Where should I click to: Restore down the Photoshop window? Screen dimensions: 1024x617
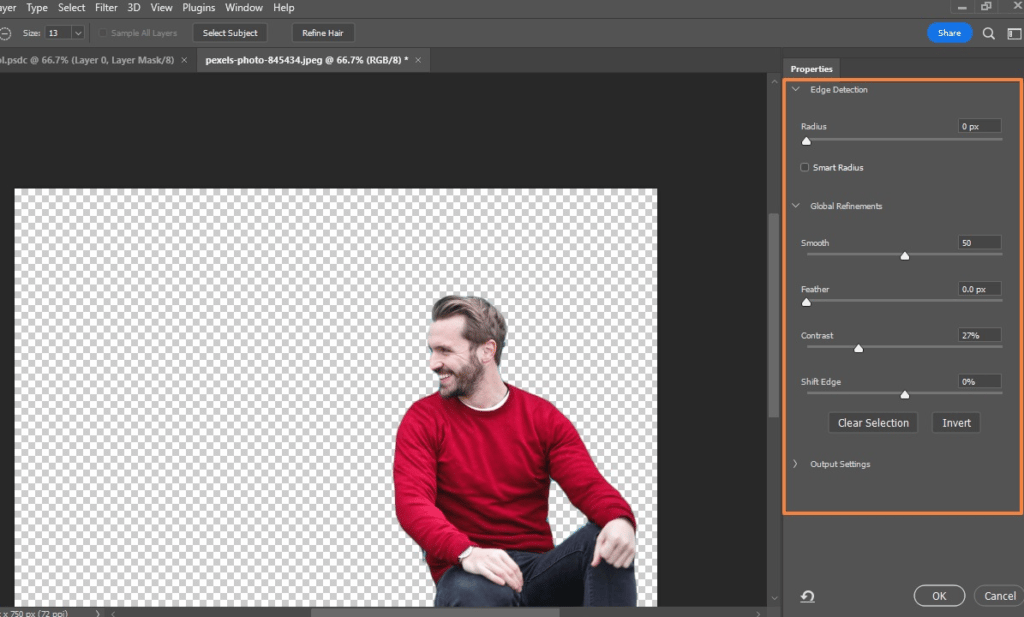(986, 7)
